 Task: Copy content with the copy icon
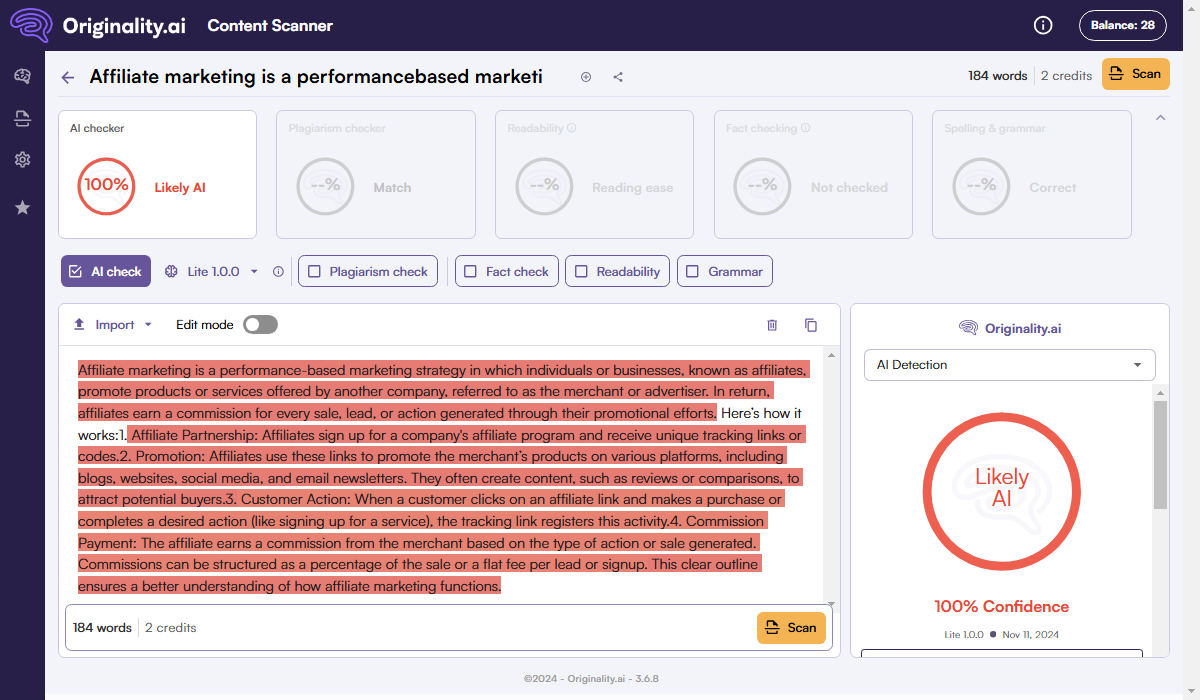tap(811, 325)
